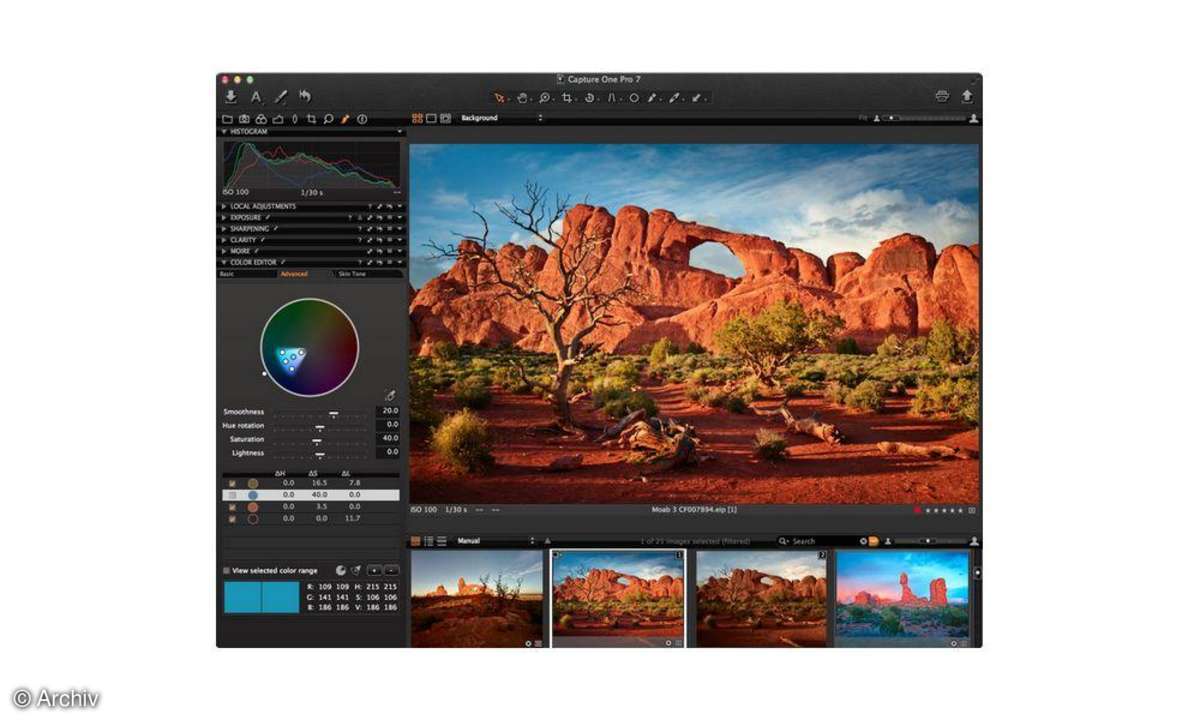Click the blue color preview swatch
The width and height of the screenshot is (1200, 720).
click(x=261, y=597)
